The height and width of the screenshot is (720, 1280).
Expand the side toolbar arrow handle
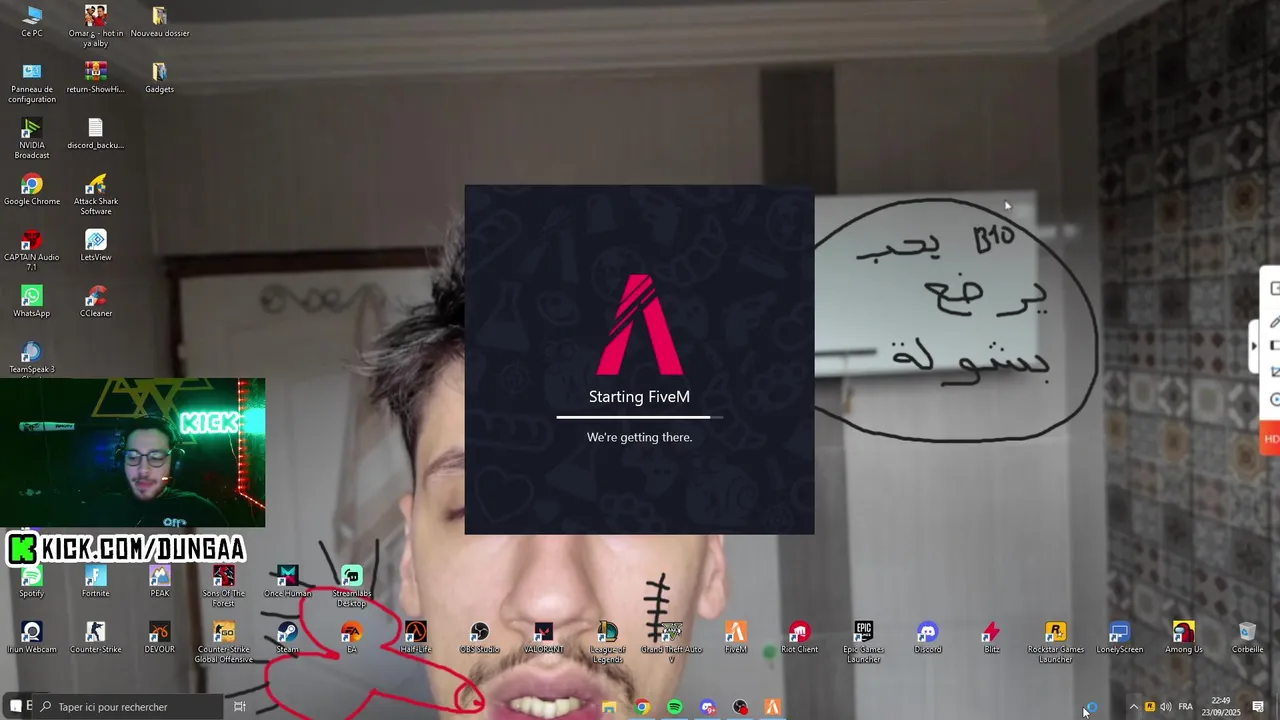[1254, 345]
